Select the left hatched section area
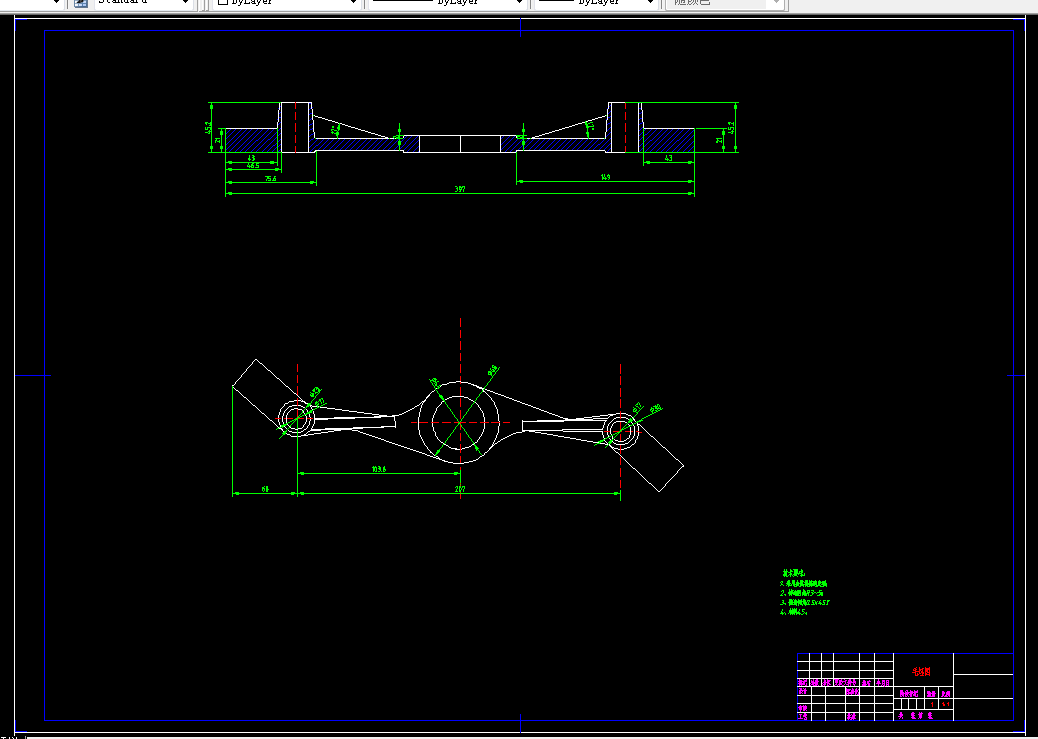This screenshot has width=1038, height=739. tap(252, 140)
